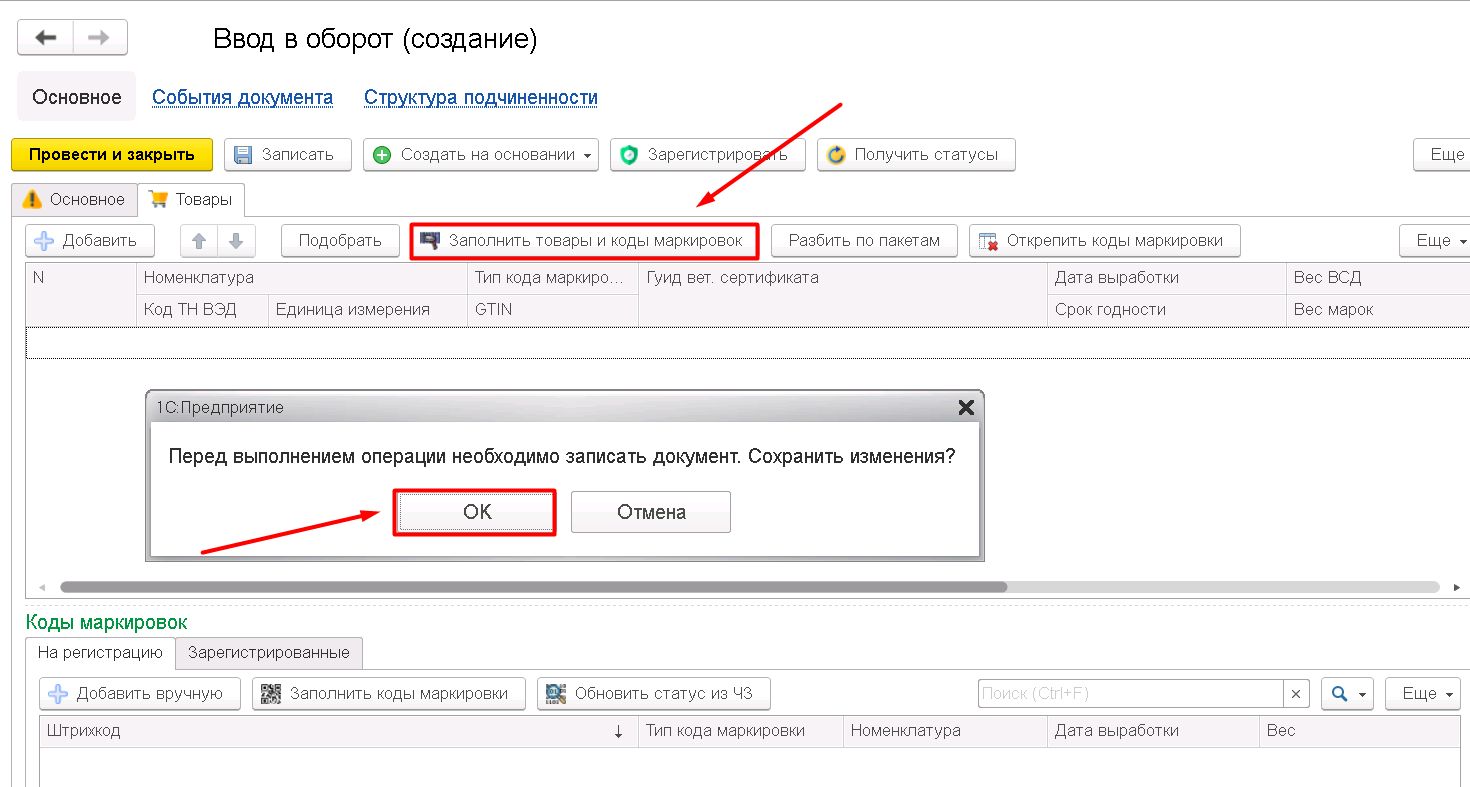The width and height of the screenshot is (1470, 787).
Task: Click Открепить коды маркировки button
Action: (x=1104, y=241)
